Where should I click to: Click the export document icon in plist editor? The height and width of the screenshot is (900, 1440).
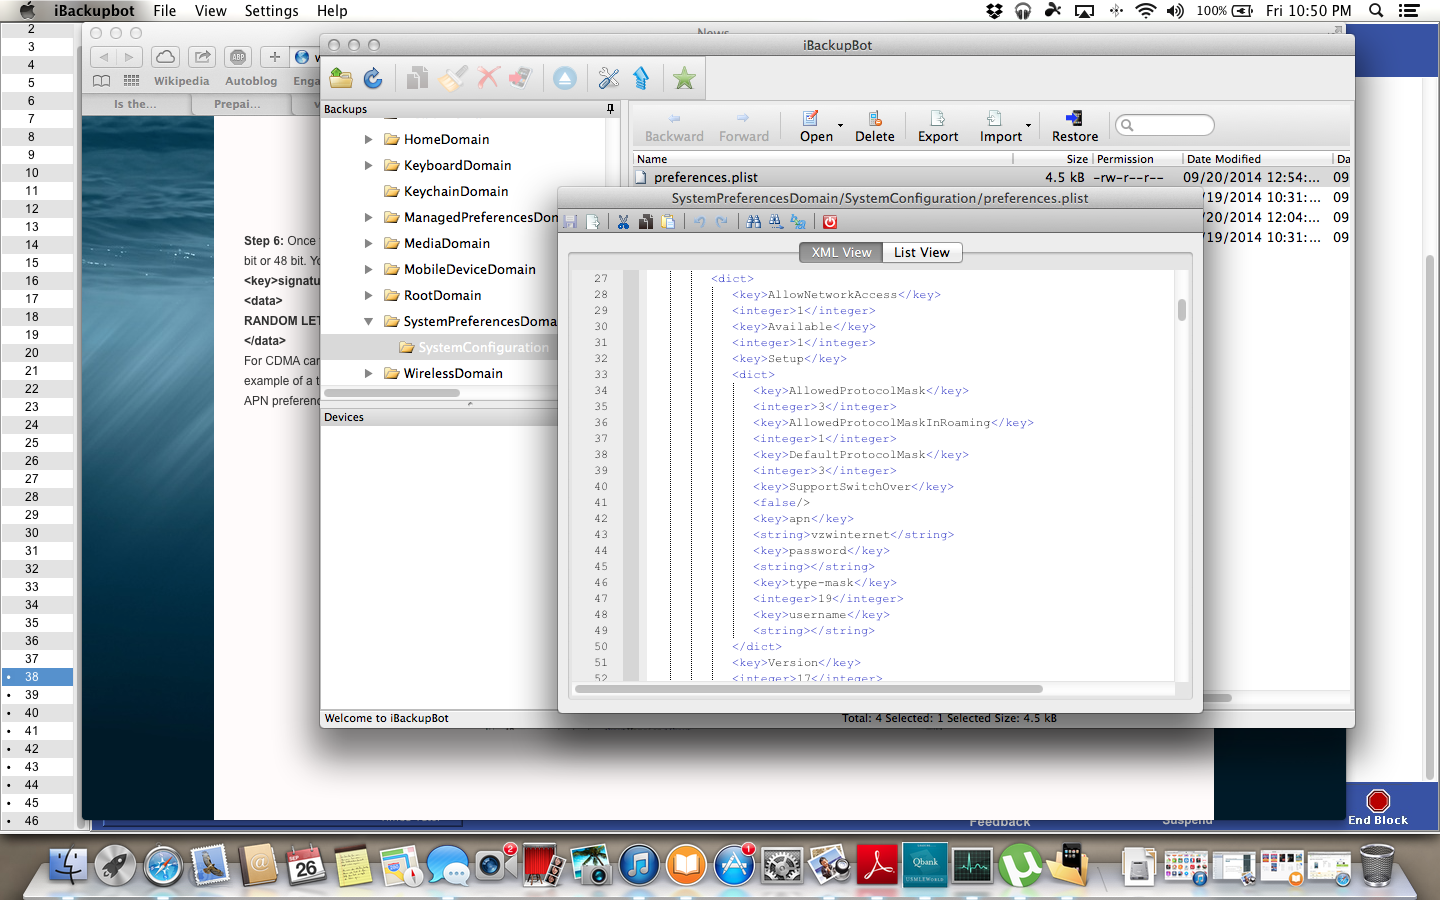(593, 222)
